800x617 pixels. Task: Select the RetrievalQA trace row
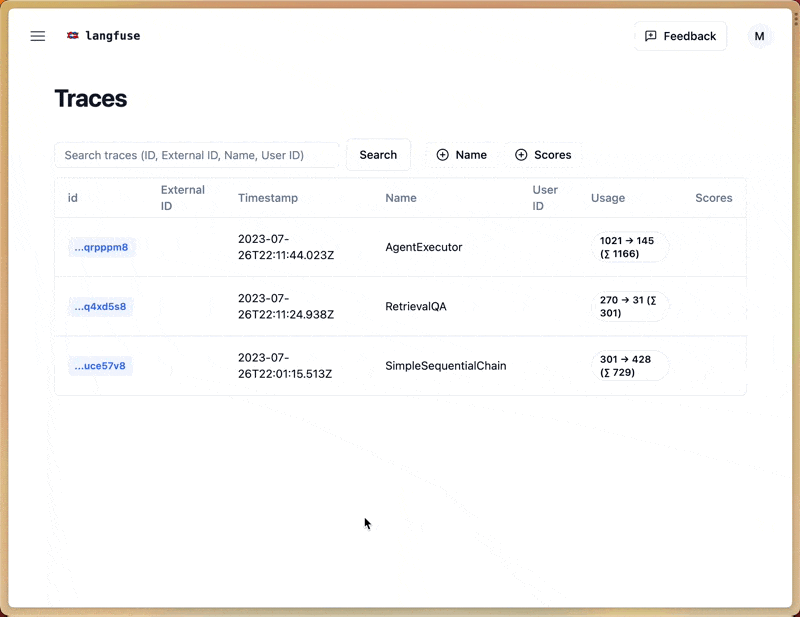point(416,306)
